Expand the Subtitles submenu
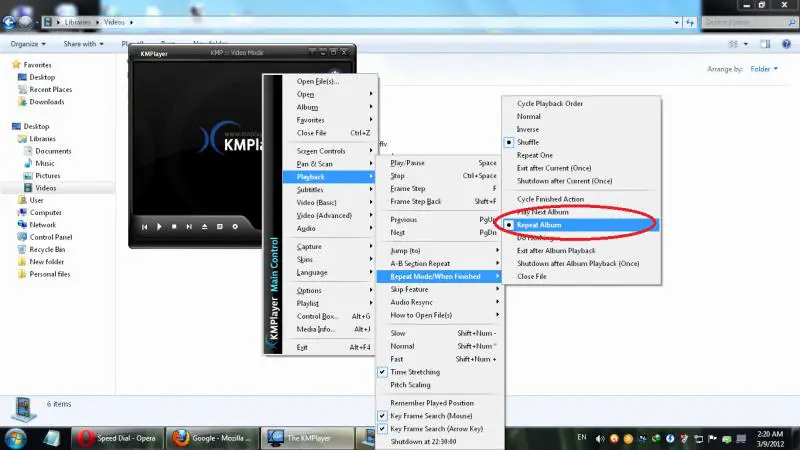The height and width of the screenshot is (450, 800). point(330,189)
